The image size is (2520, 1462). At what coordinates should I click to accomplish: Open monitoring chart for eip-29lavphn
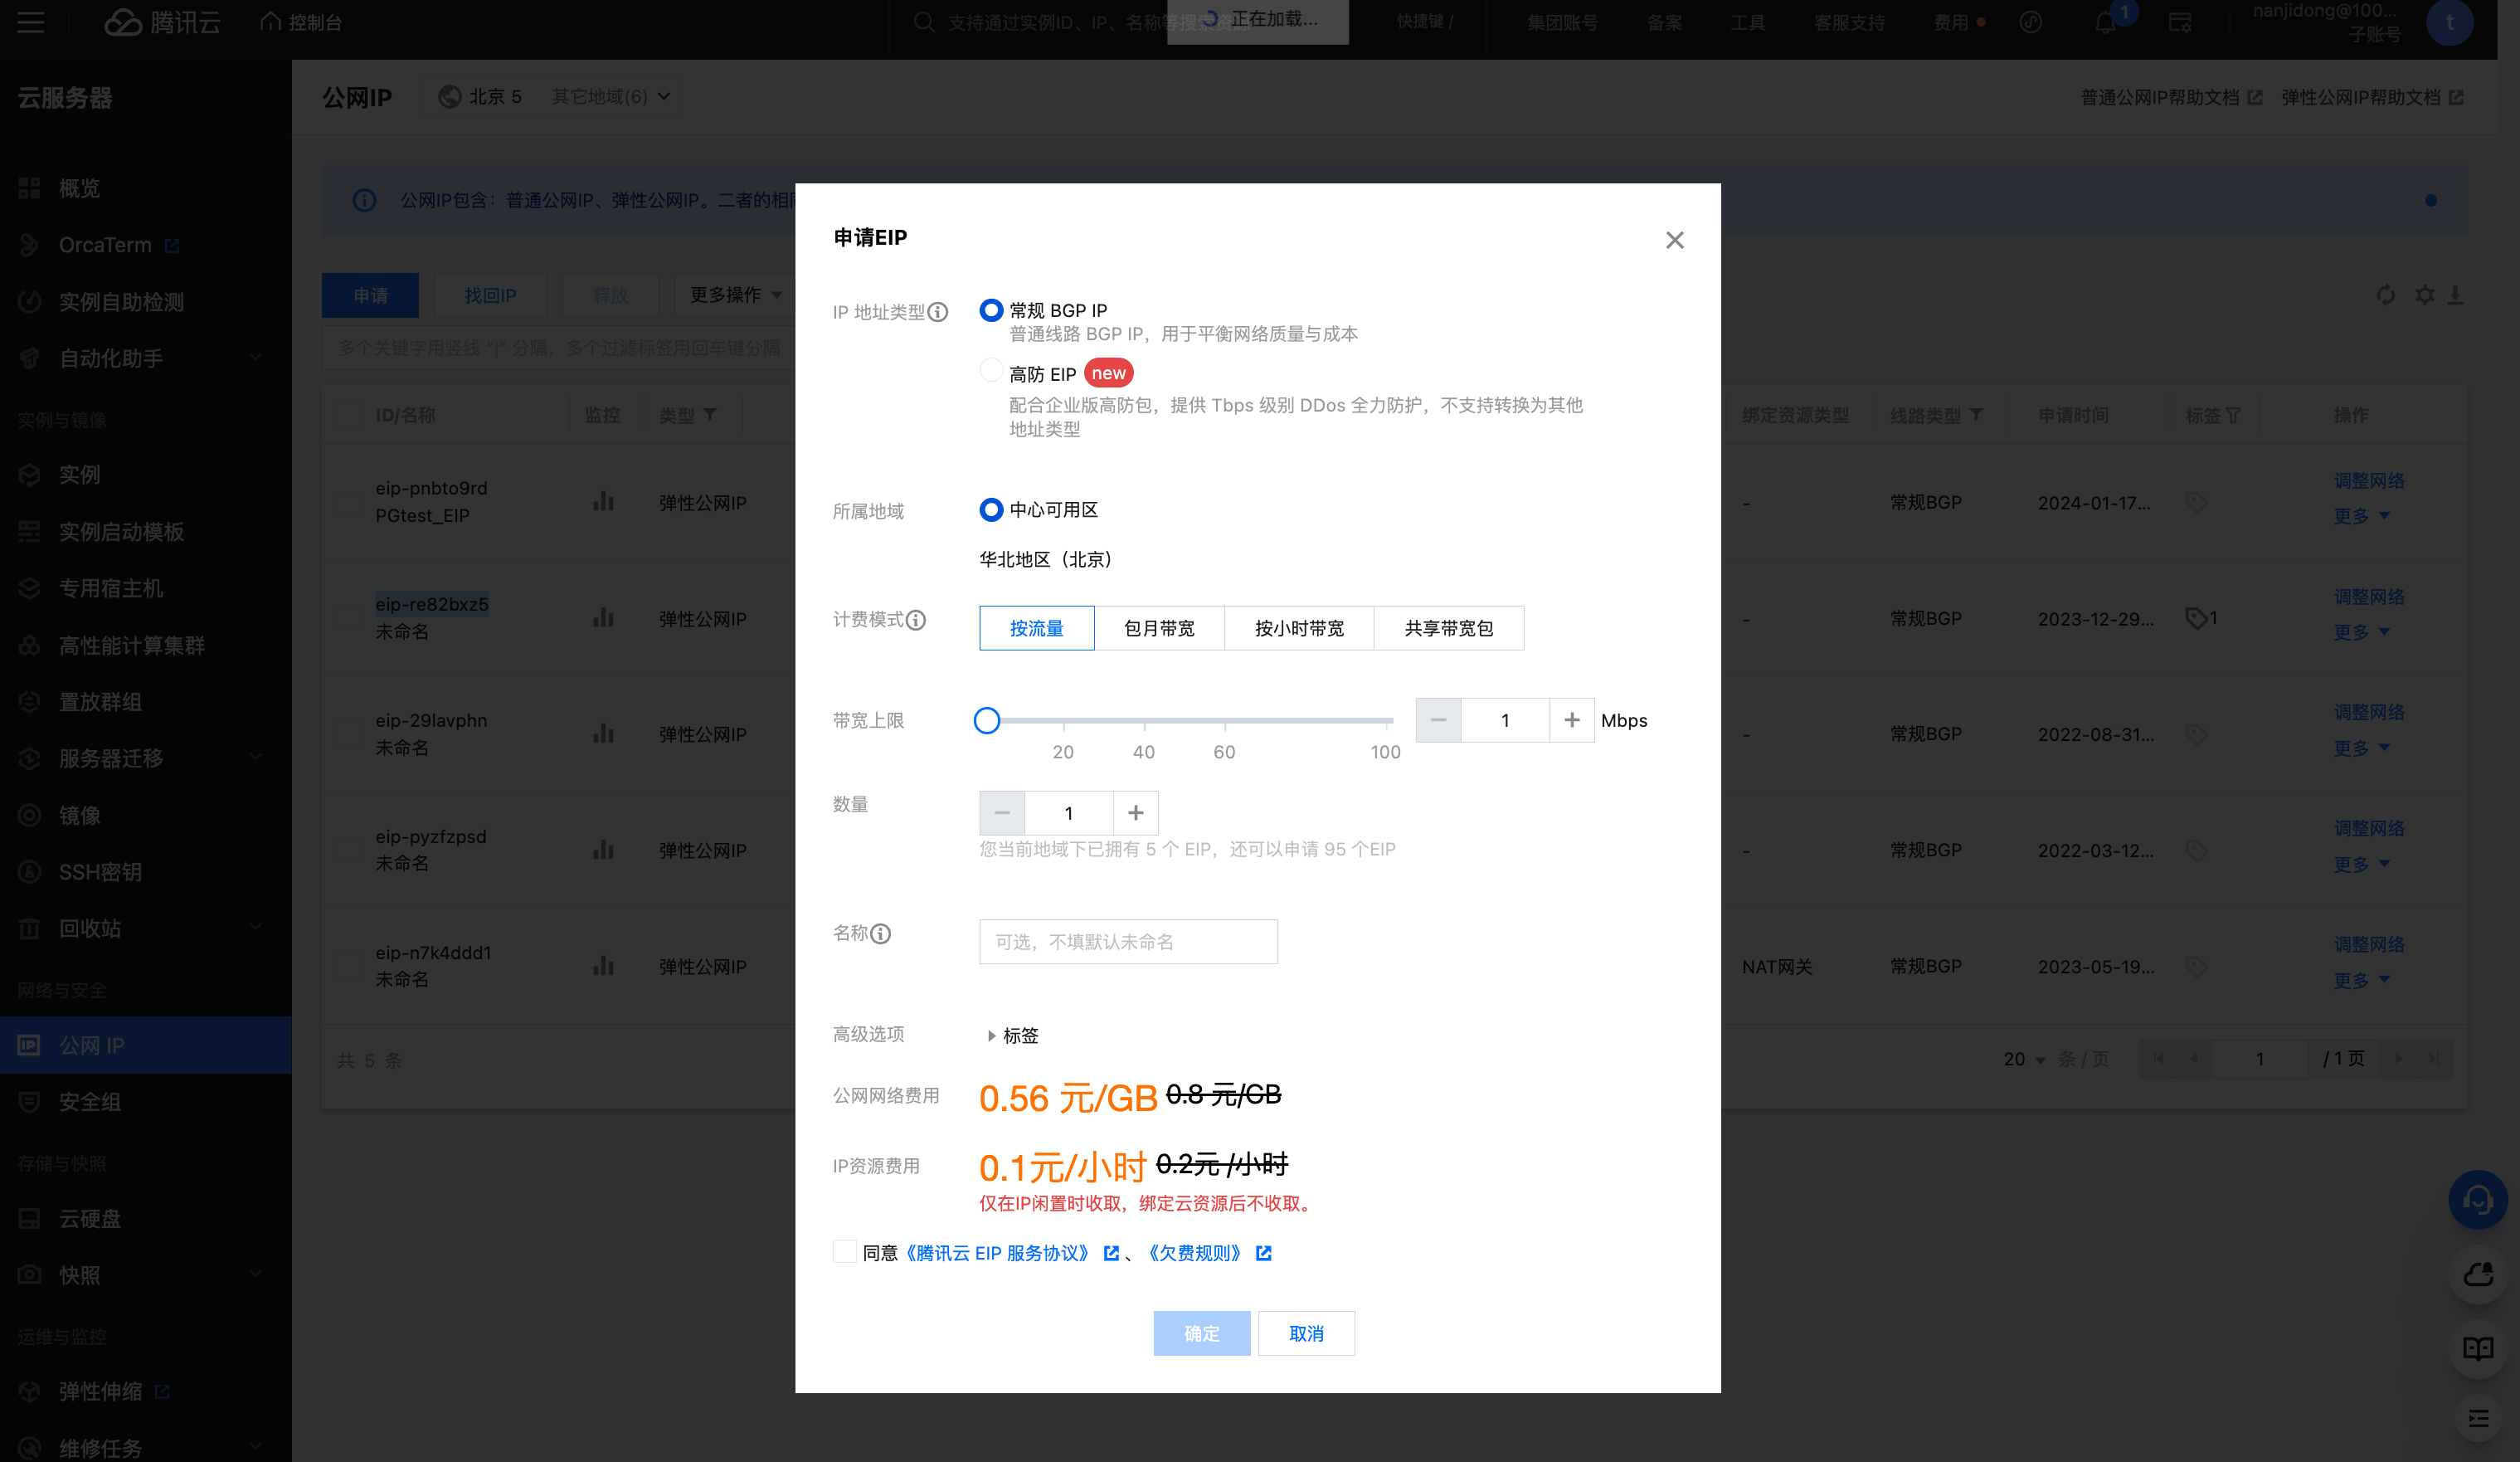tap(603, 733)
